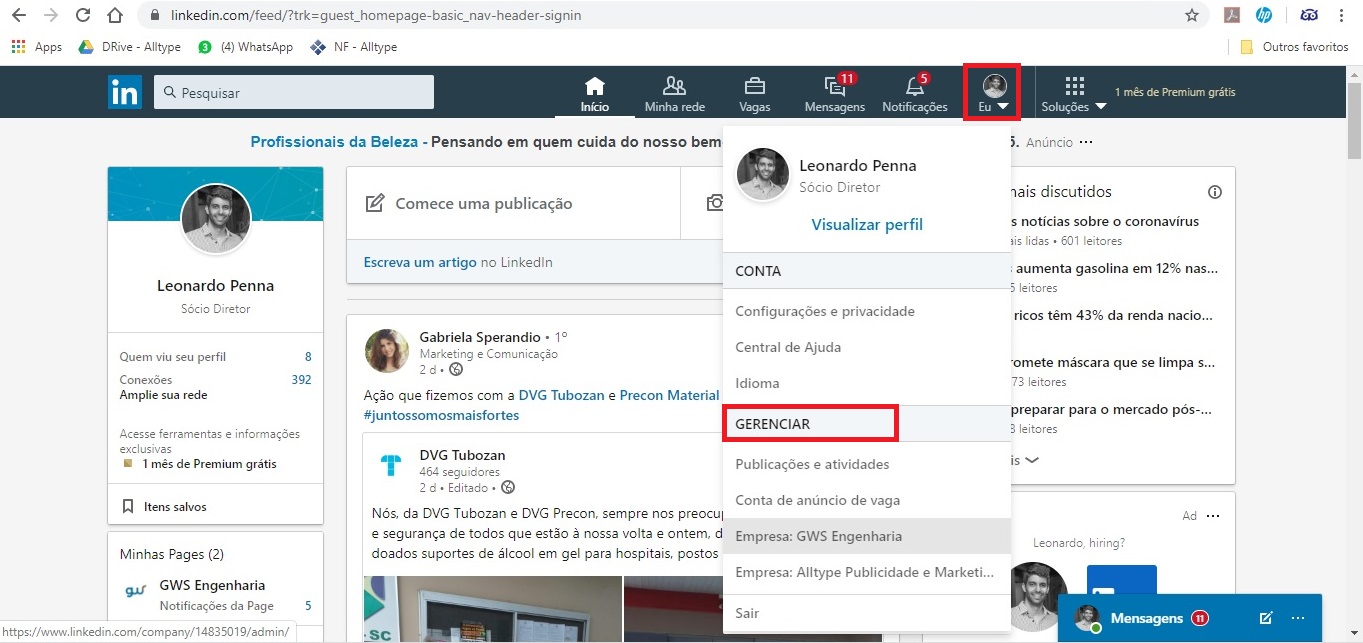The width and height of the screenshot is (1363, 643).
Task: Click Leonardo Penna avatar in left sidebar
Action: (x=215, y=219)
